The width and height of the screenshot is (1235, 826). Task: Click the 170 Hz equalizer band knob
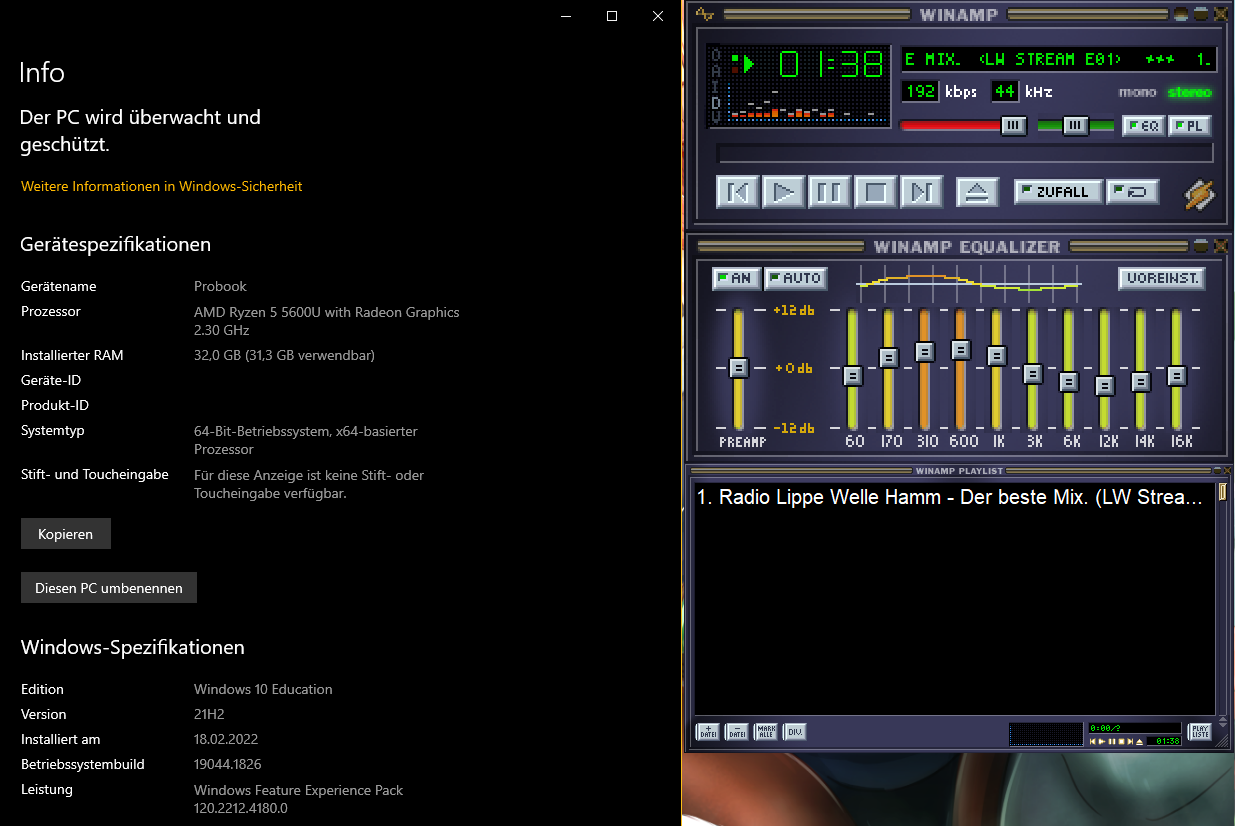[x=889, y=358]
